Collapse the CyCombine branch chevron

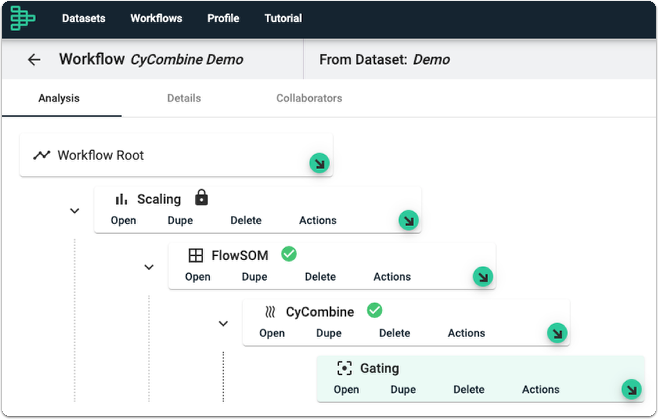(223, 323)
